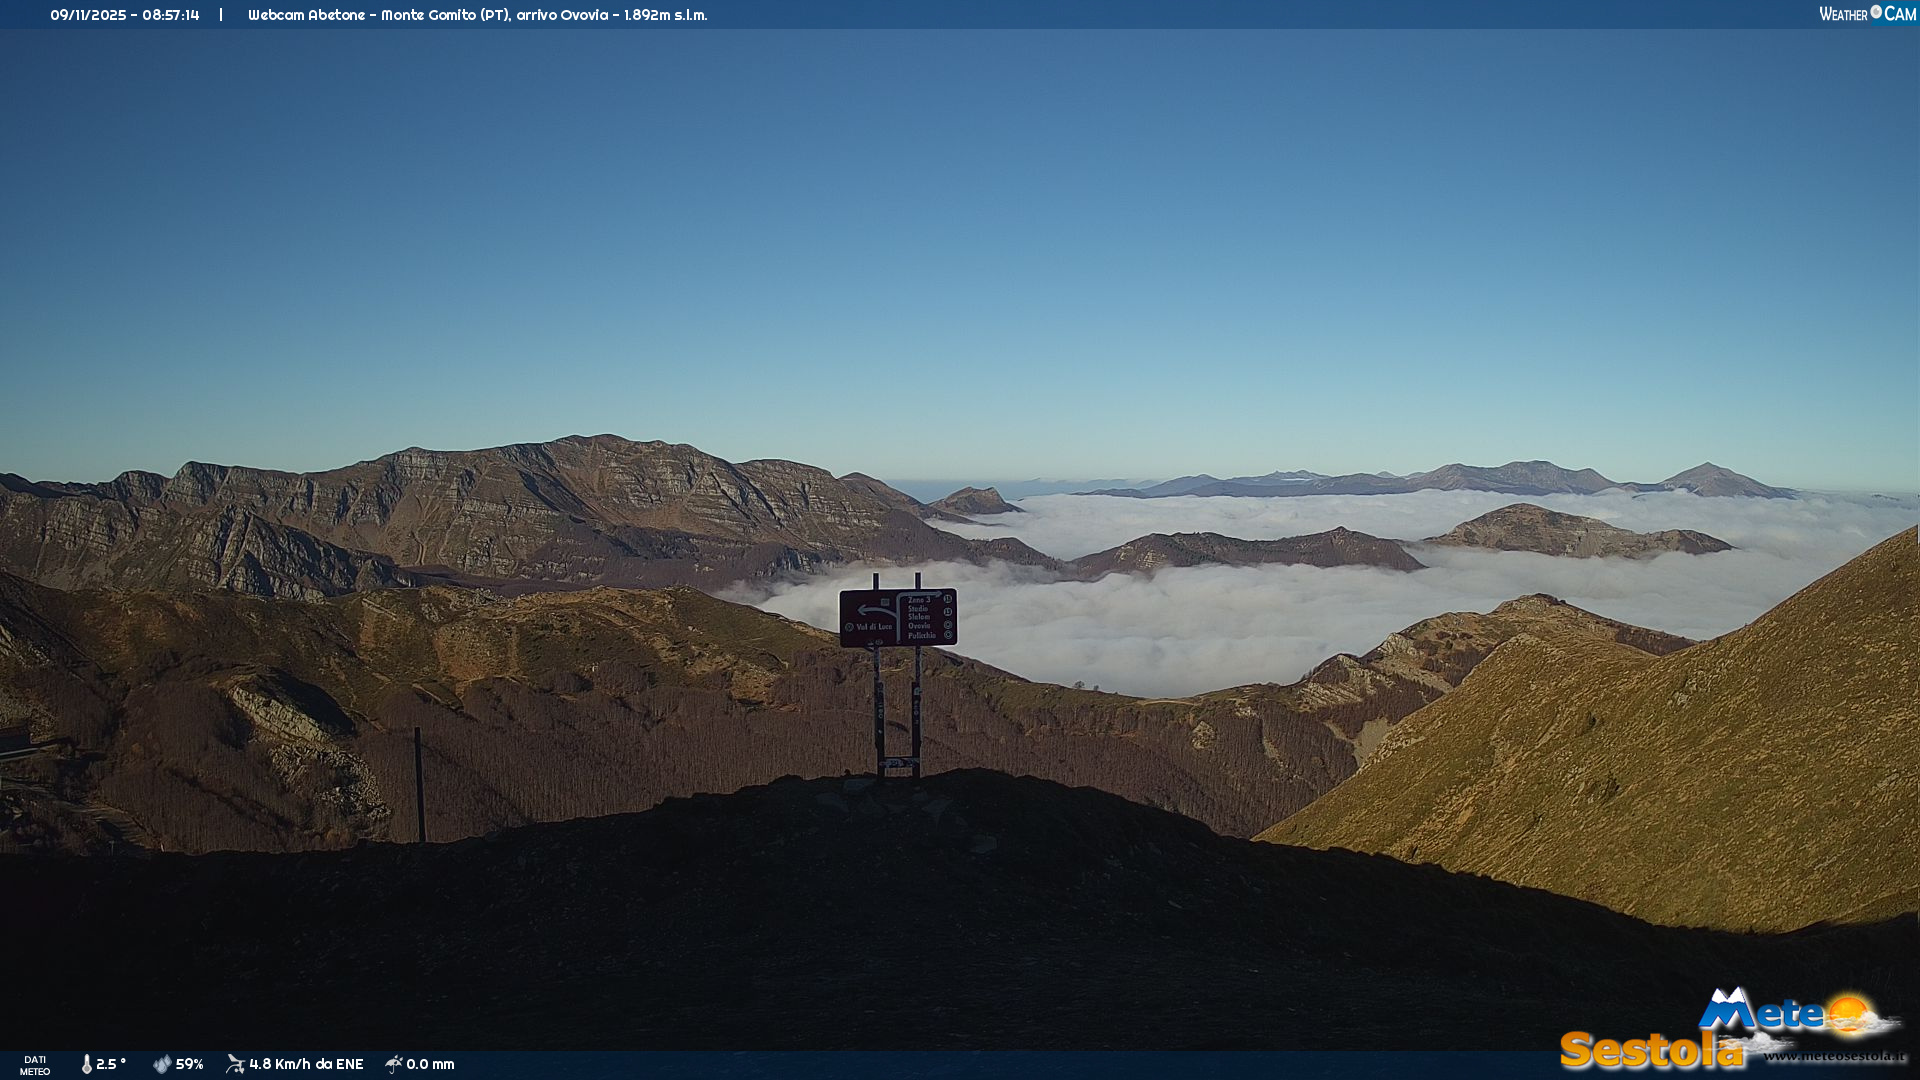The image size is (1920, 1080).
Task: Click the thin pole on left slope
Action: [419, 785]
